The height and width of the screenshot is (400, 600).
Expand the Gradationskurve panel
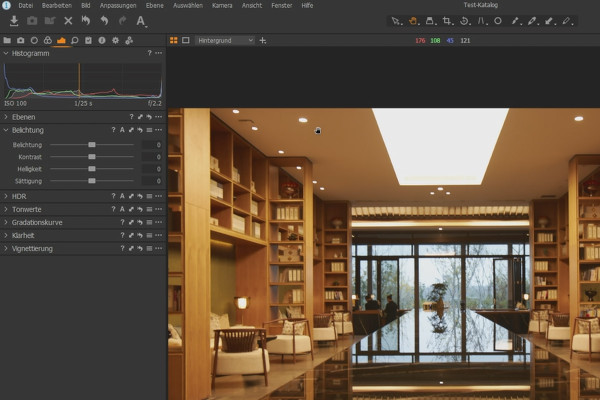6,222
